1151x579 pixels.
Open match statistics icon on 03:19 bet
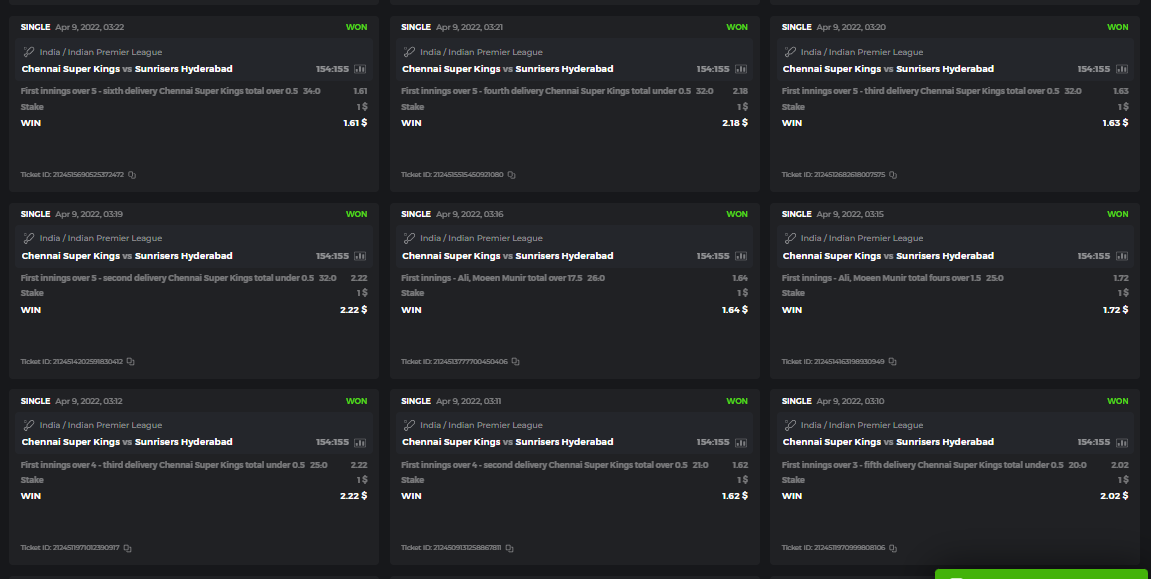[x=361, y=256]
